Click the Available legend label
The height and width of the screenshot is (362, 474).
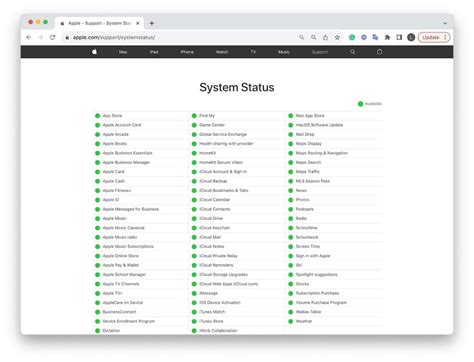point(373,104)
